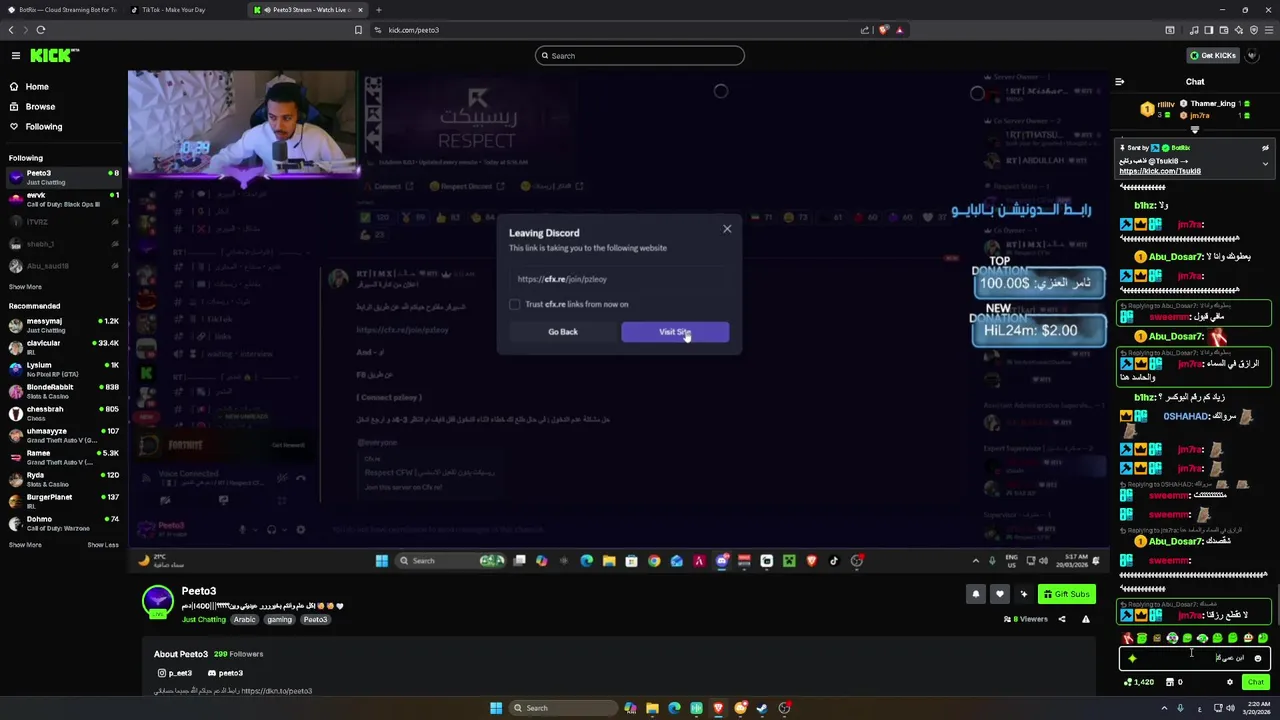Click the Arabic tag
Screen dimensions: 1280x720
(245, 620)
